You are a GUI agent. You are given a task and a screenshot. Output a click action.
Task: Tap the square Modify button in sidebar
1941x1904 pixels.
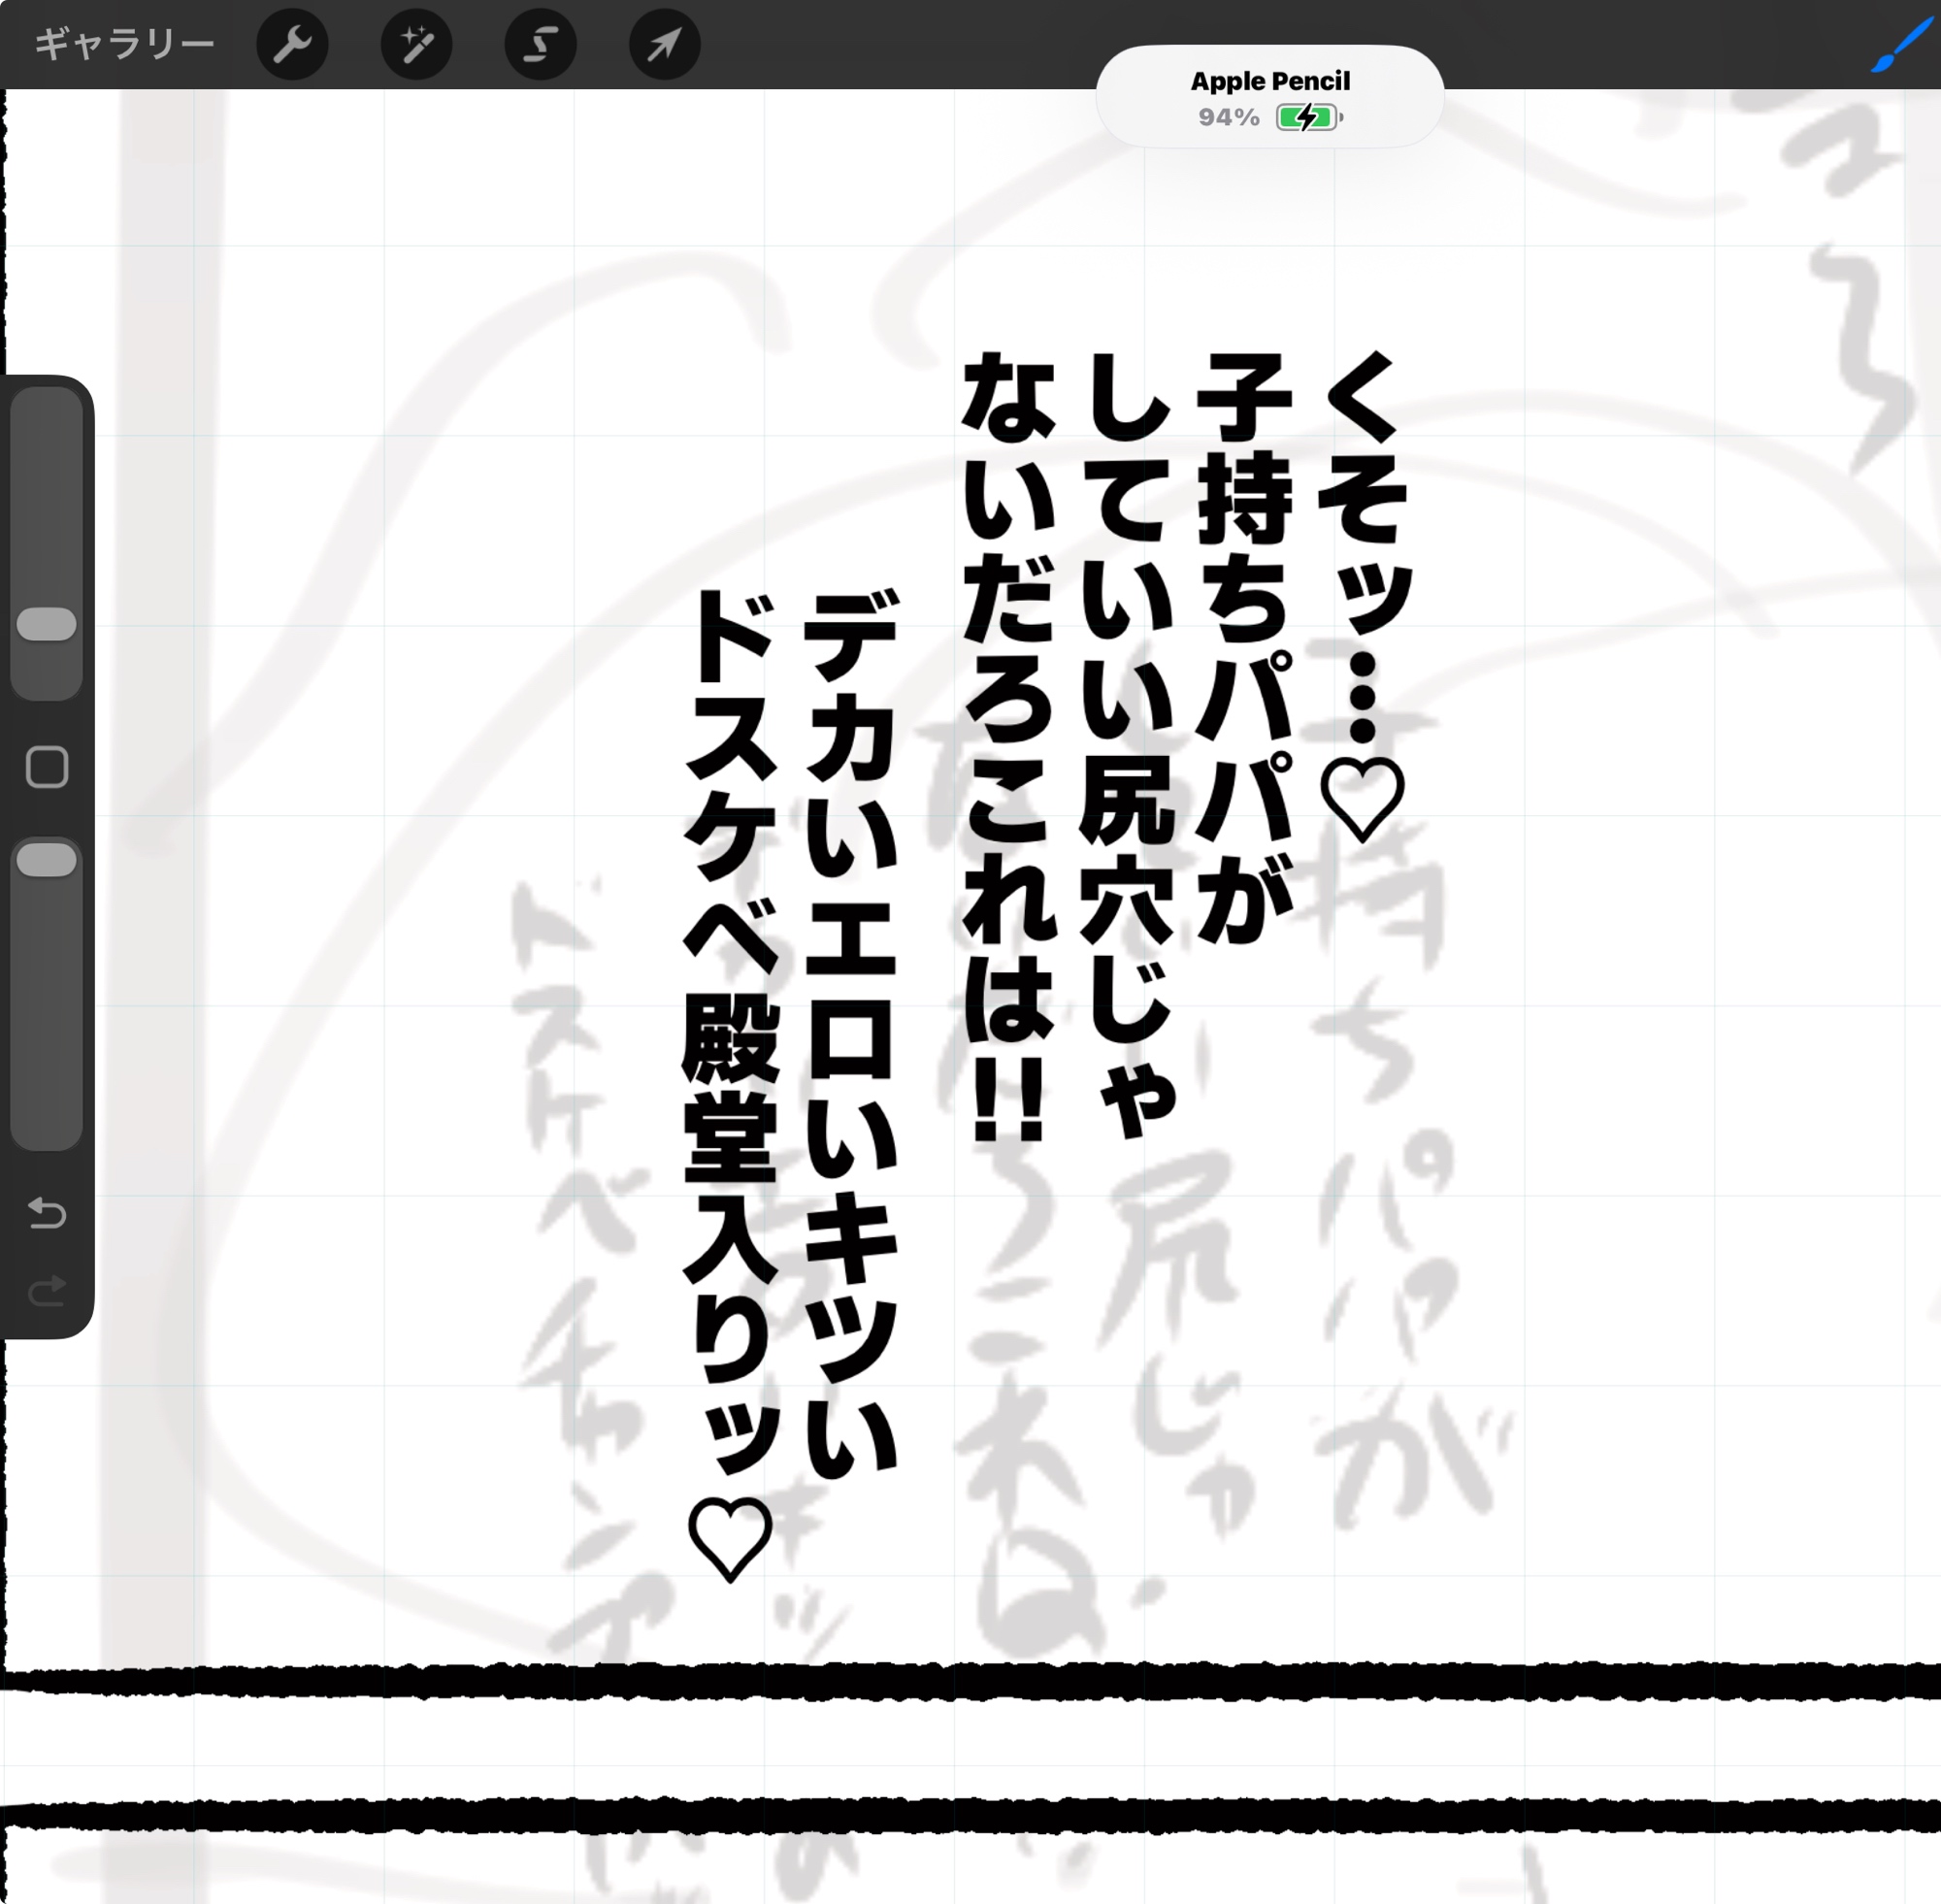pyautogui.click(x=47, y=767)
